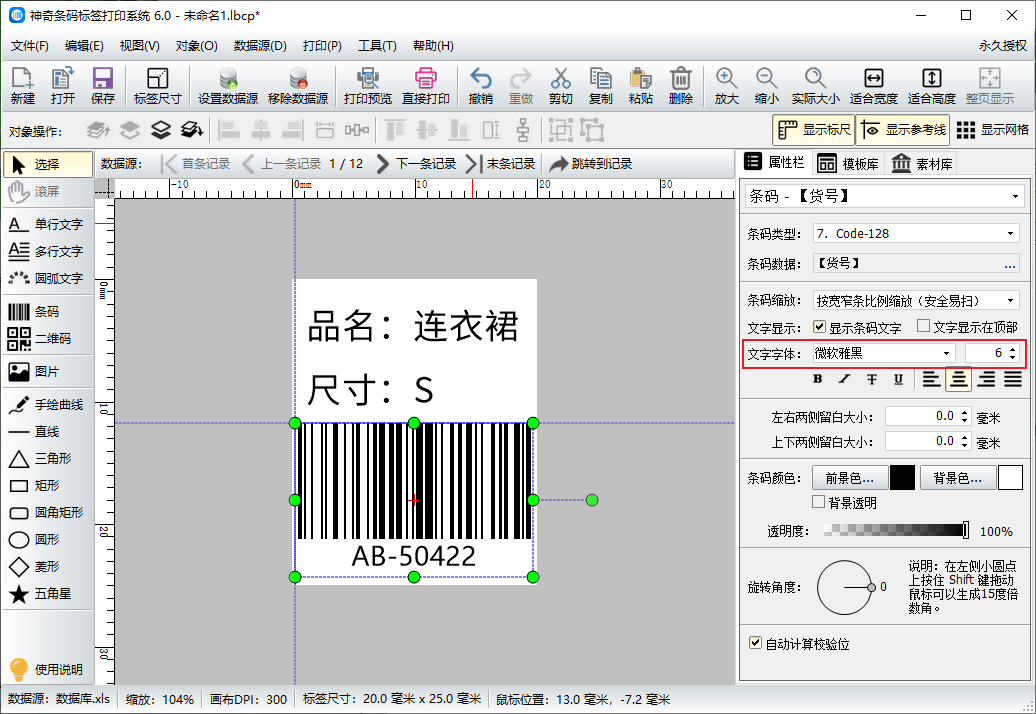Create a new label with 新建
The height and width of the screenshot is (714, 1036).
pos(22,86)
